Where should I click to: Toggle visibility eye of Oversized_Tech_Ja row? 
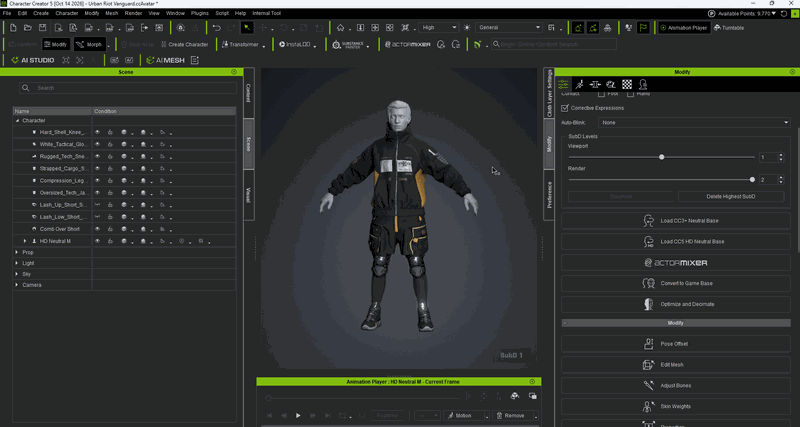[x=97, y=193]
